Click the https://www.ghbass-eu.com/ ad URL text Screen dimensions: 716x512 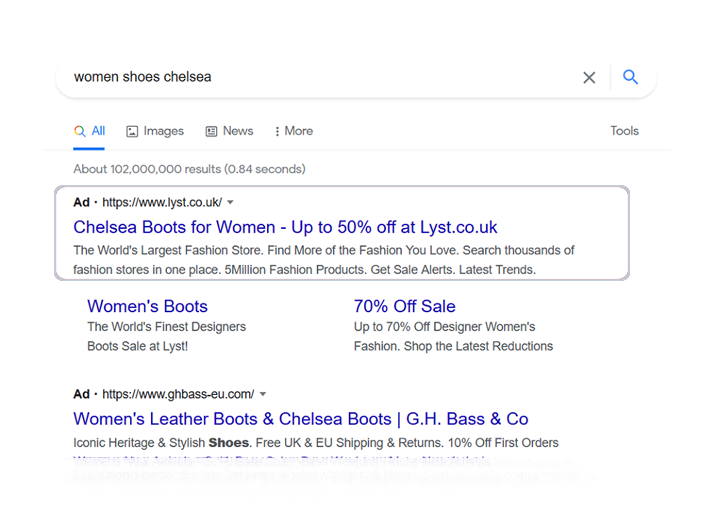[177, 394]
